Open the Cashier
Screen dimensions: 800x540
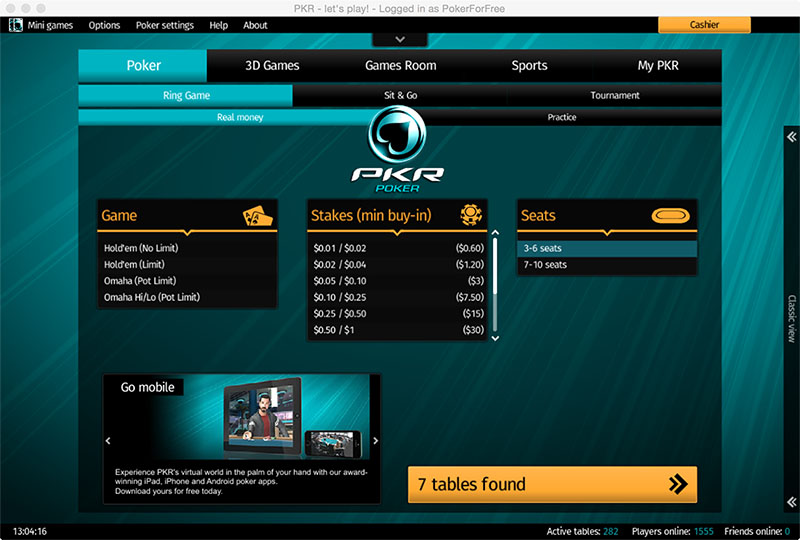click(x=704, y=24)
